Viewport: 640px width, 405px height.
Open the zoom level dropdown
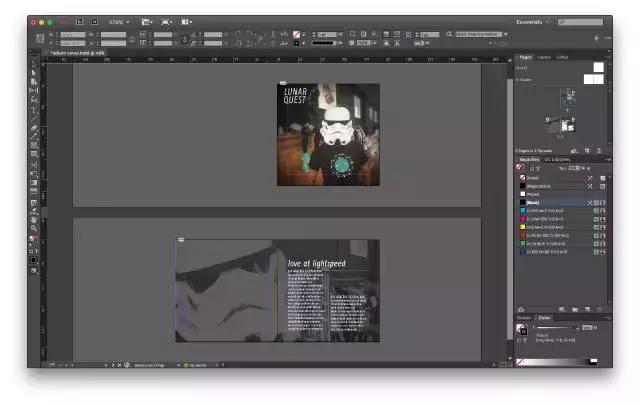pyautogui.click(x=118, y=20)
